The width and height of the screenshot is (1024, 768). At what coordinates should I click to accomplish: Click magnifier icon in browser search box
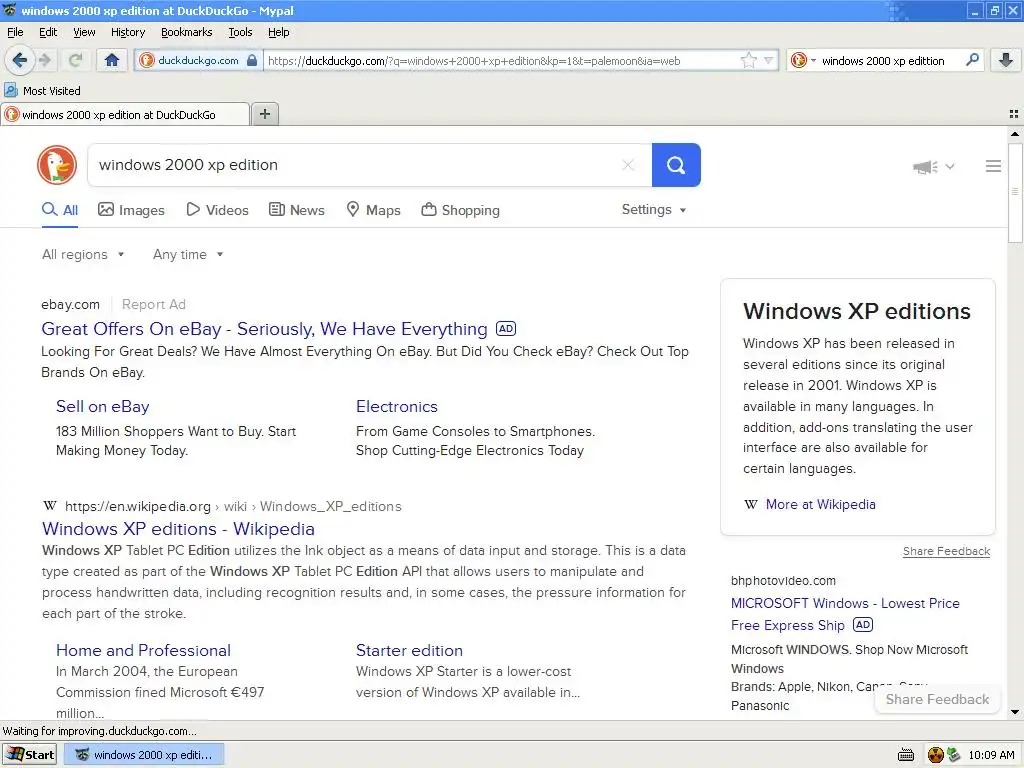972,60
